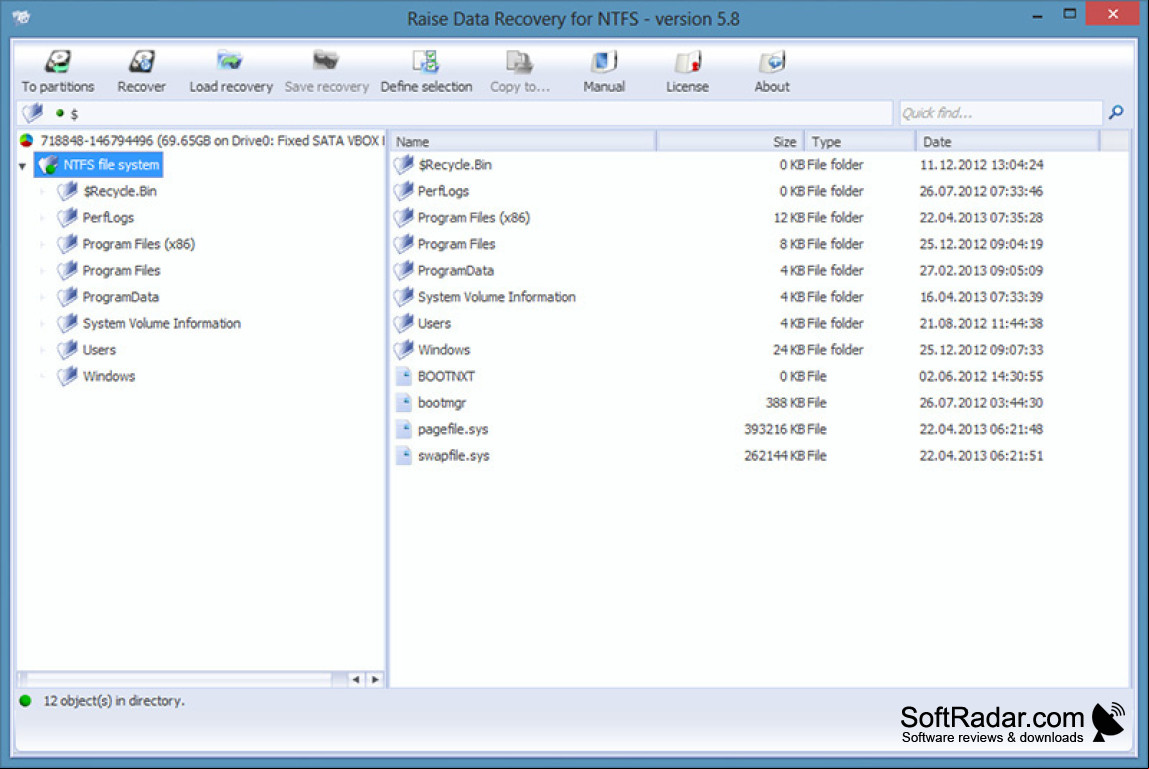
Task: Select the drive partition pie icon
Action: pos(26,140)
